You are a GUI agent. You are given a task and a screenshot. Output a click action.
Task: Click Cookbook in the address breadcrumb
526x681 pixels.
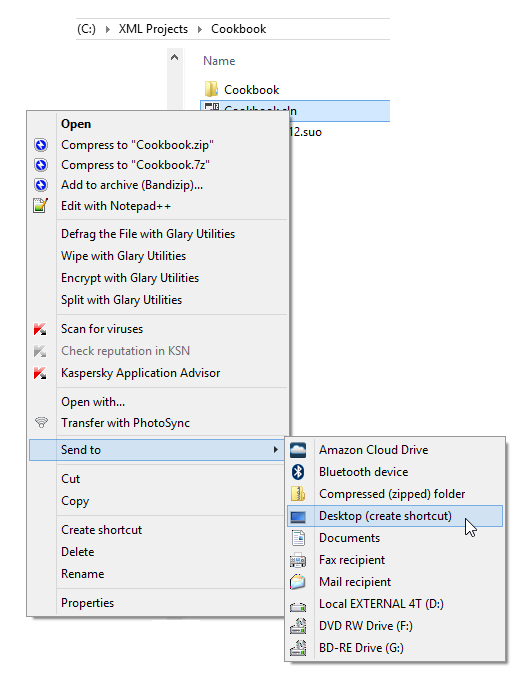238,29
